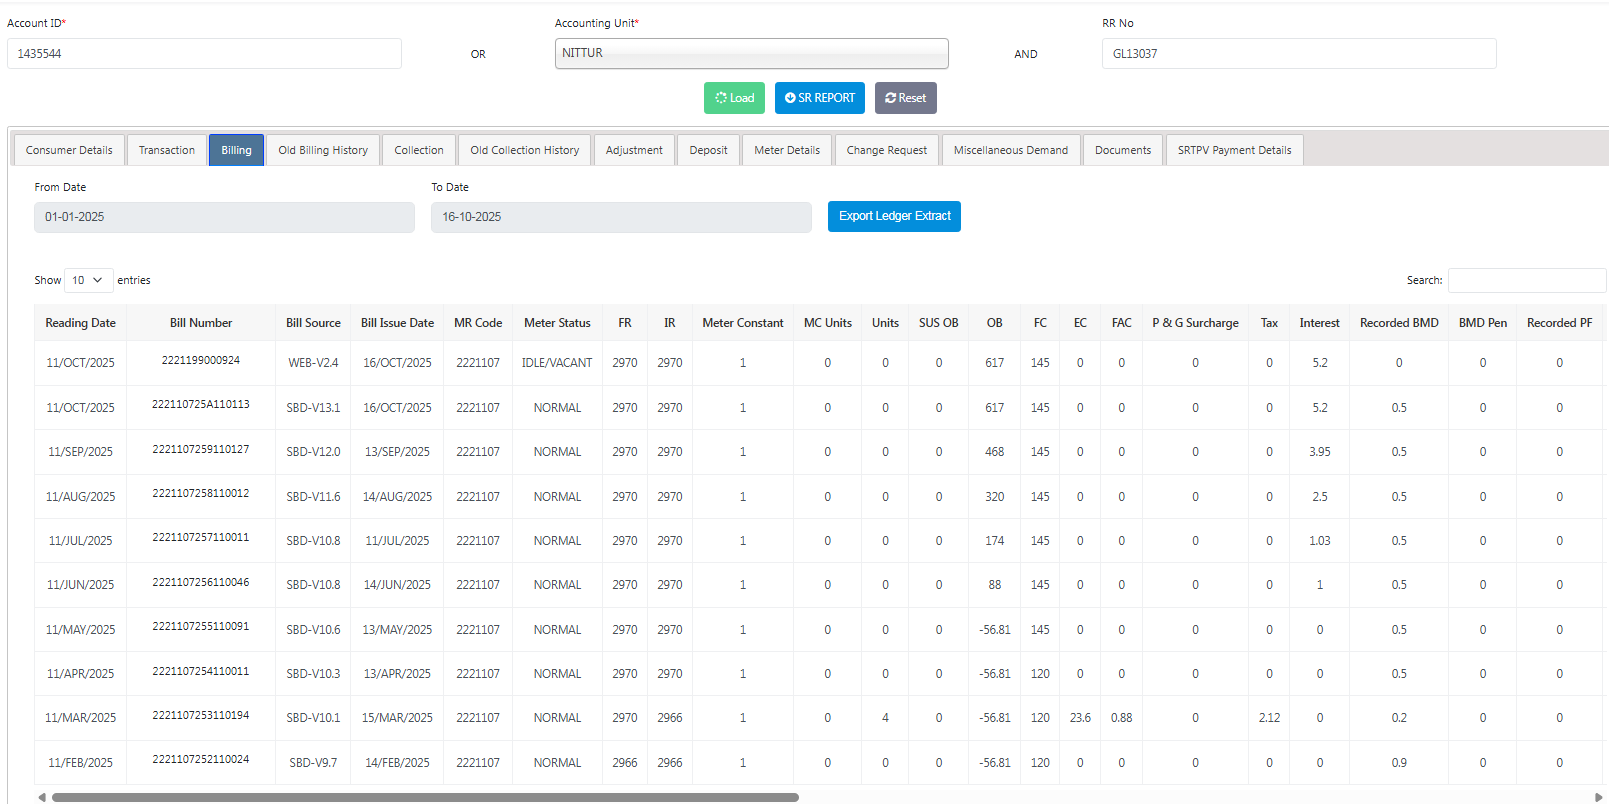This screenshot has width=1609, height=804.
Task: Open the To Date picker field
Action: click(x=620, y=217)
